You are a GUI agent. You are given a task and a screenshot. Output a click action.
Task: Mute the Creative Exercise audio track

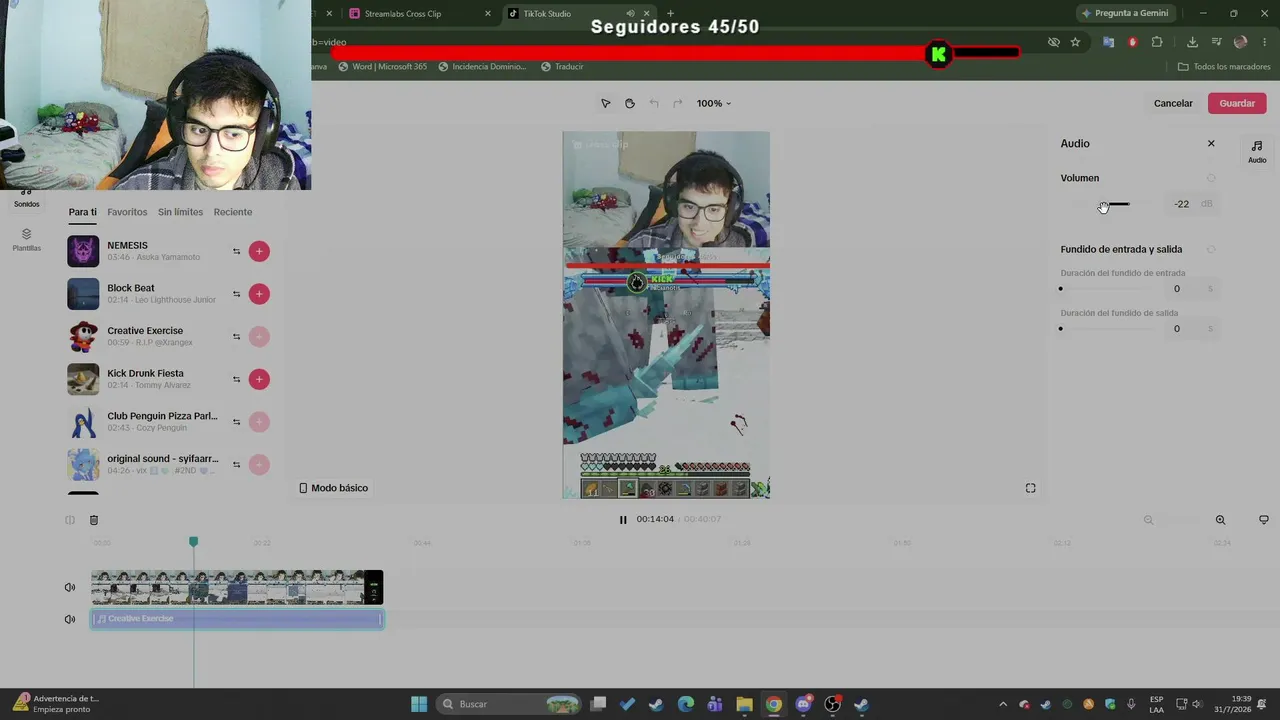[70, 619]
